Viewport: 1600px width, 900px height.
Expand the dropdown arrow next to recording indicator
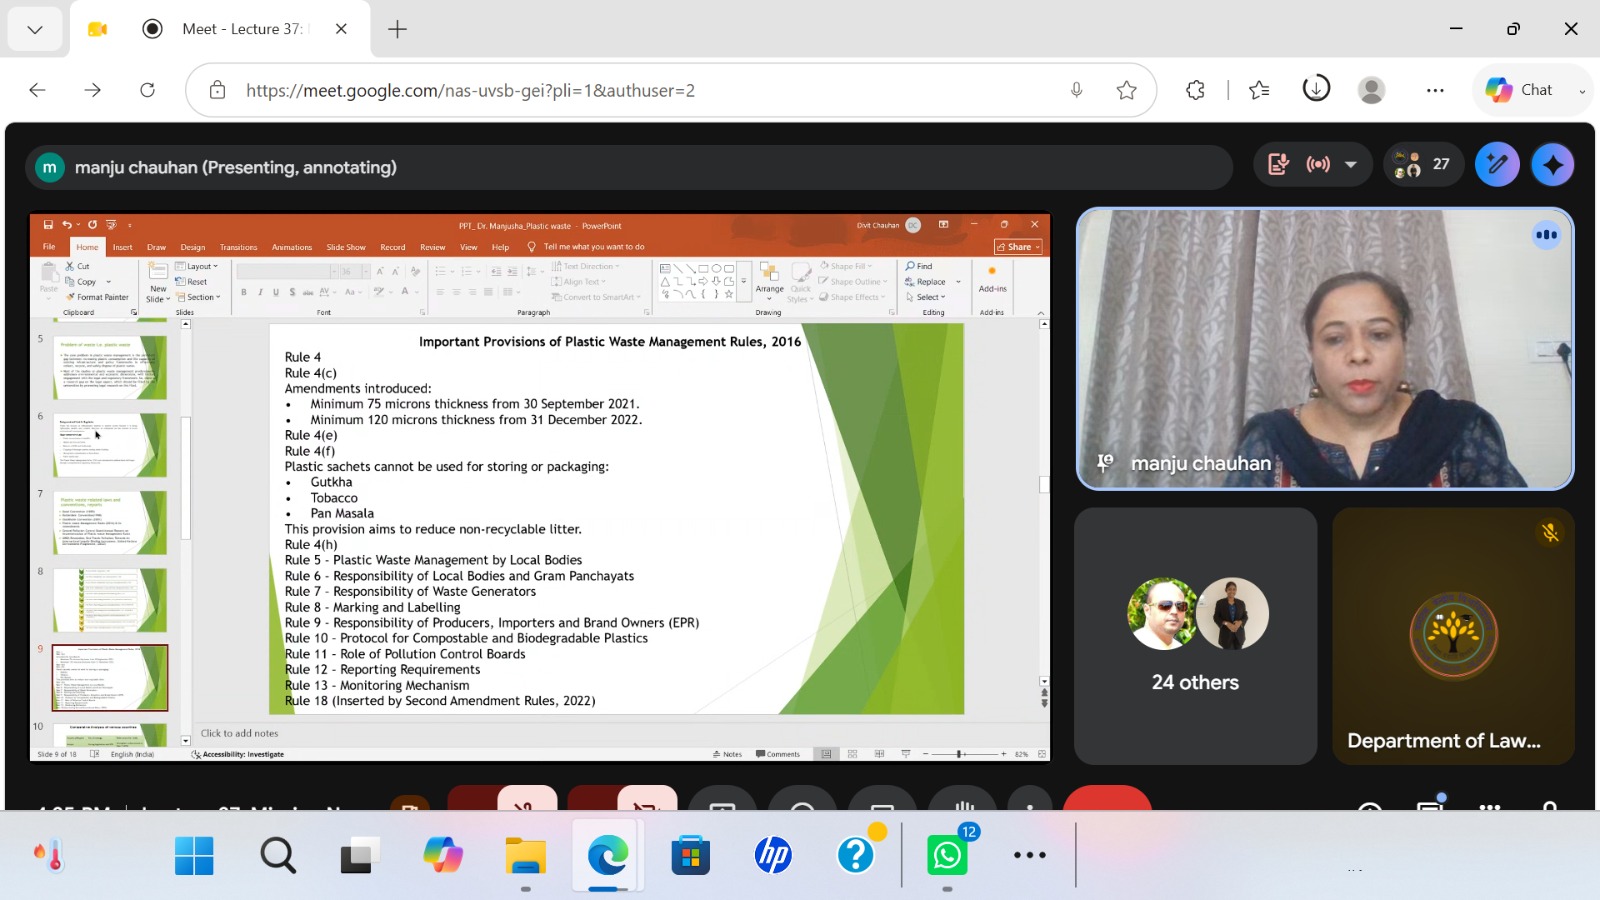point(1351,165)
